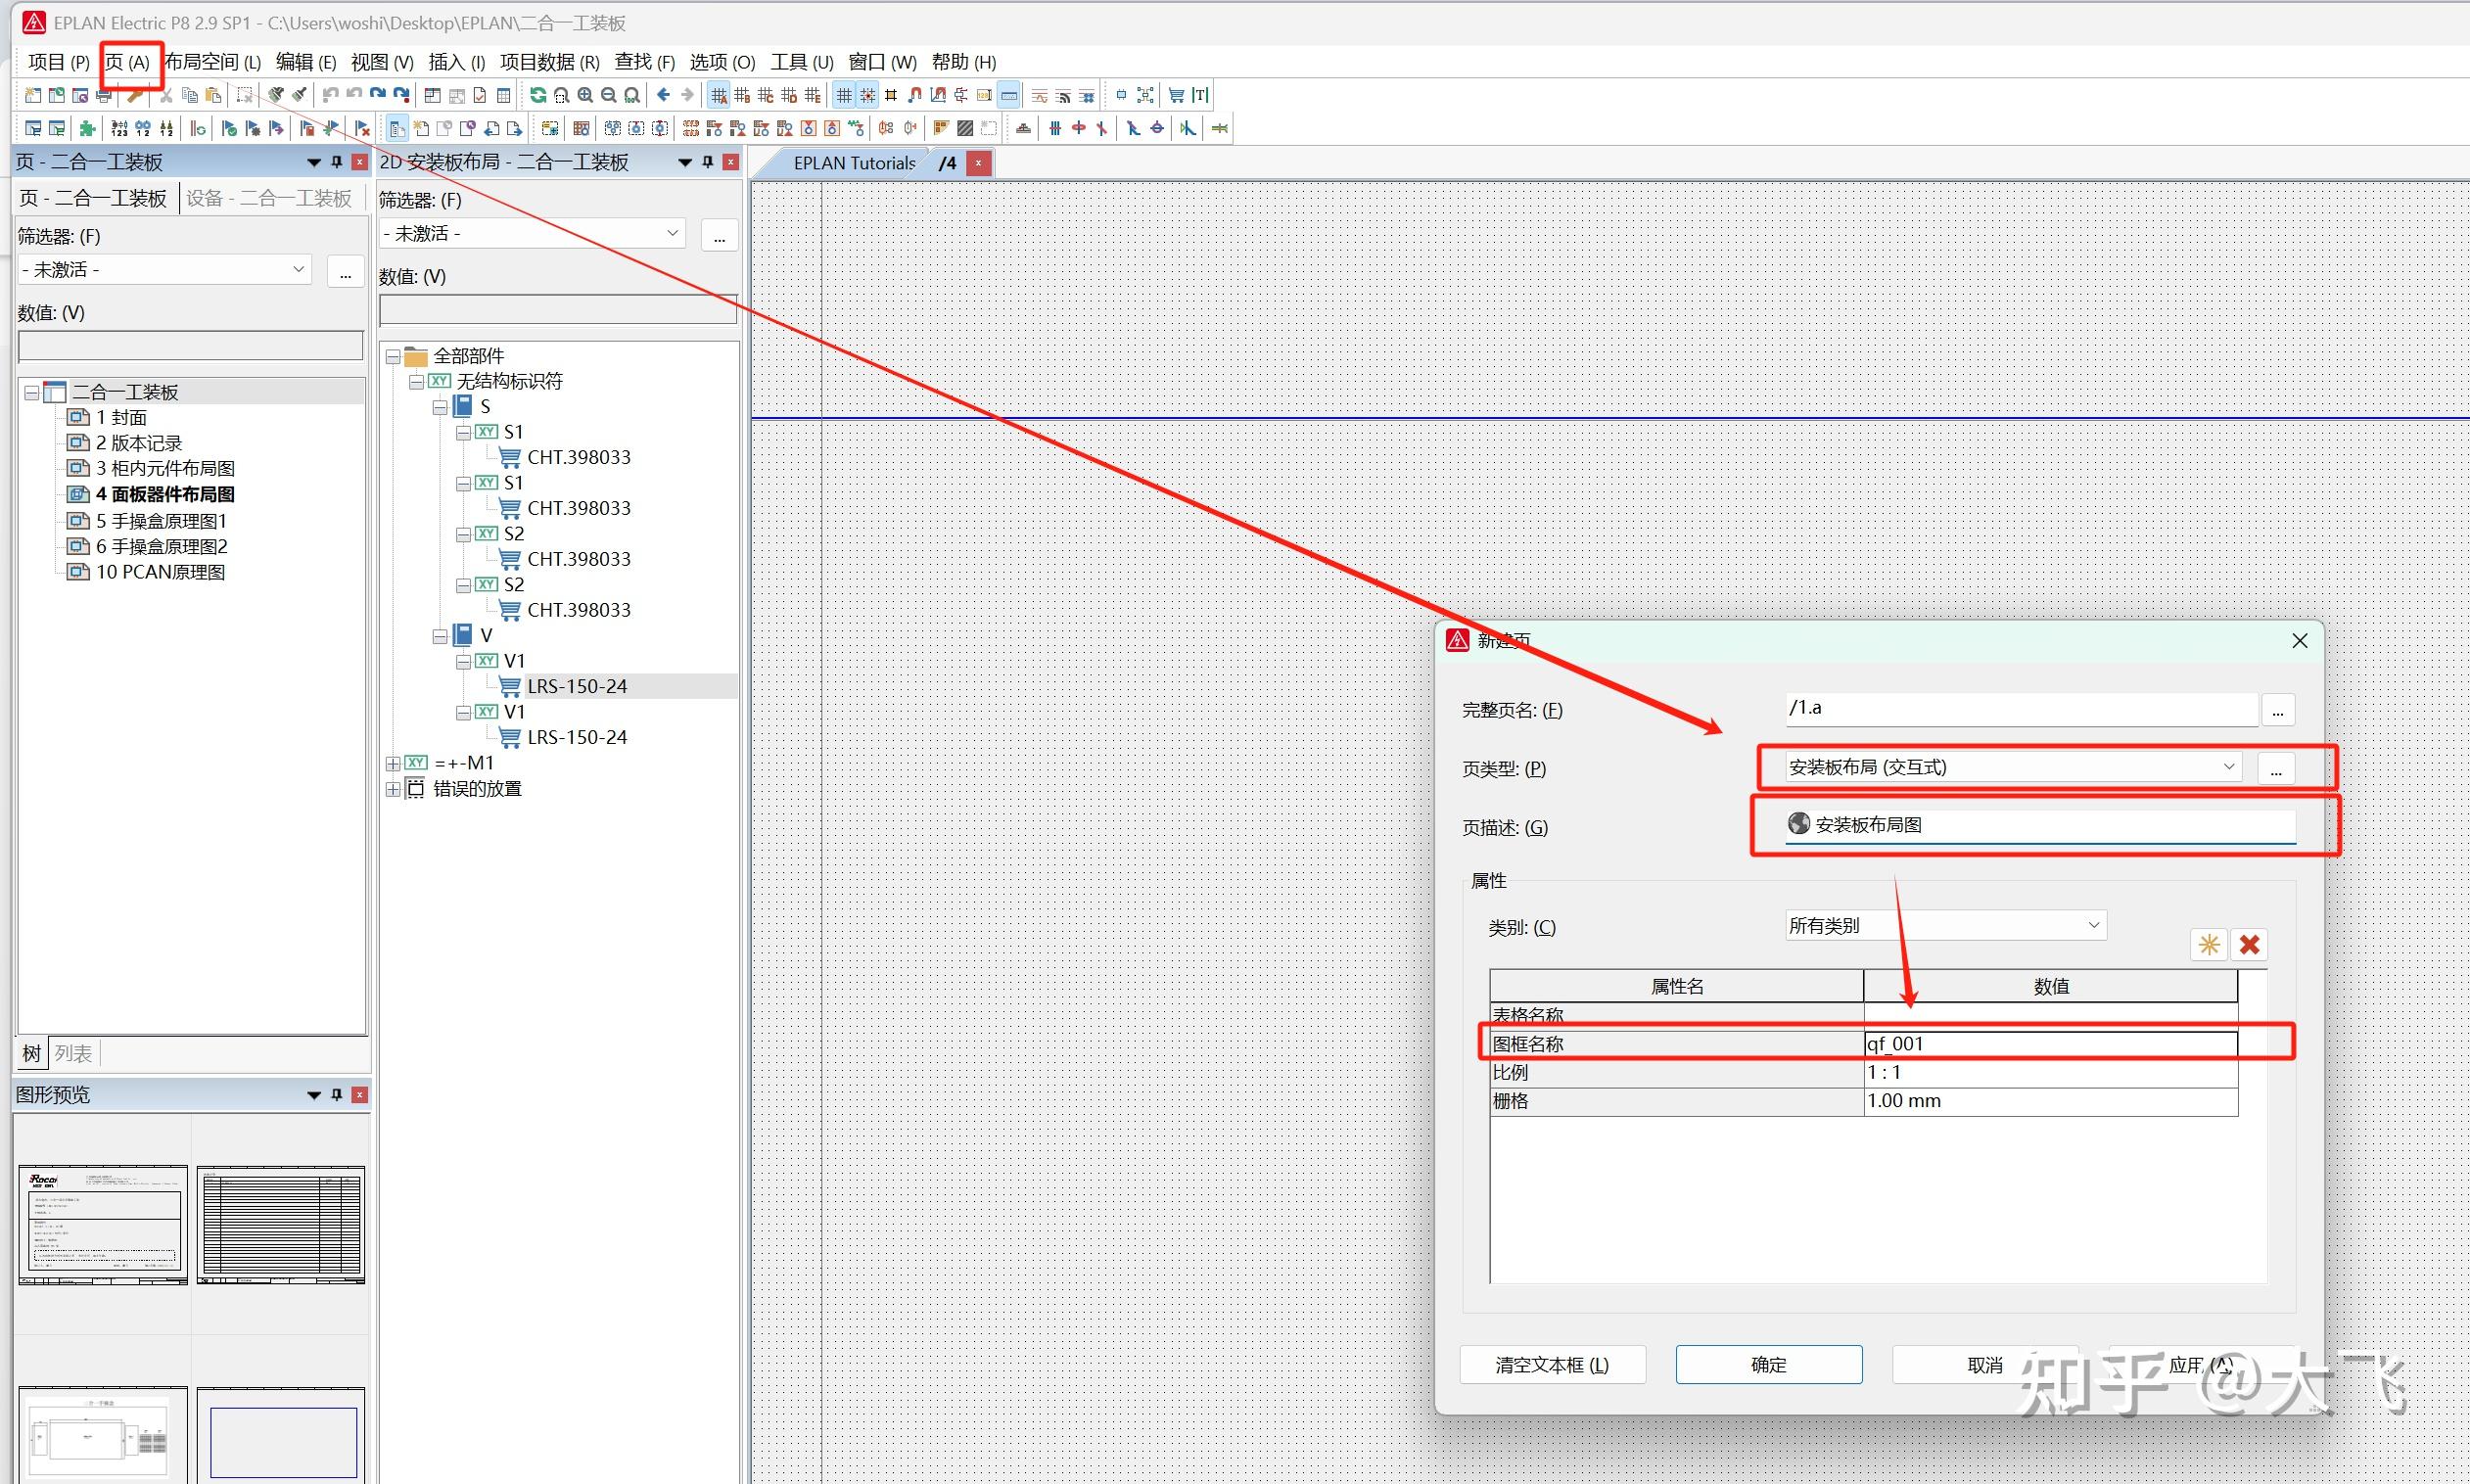Click the hatched grey square icon
2470x1484 pixels.
click(x=965, y=128)
